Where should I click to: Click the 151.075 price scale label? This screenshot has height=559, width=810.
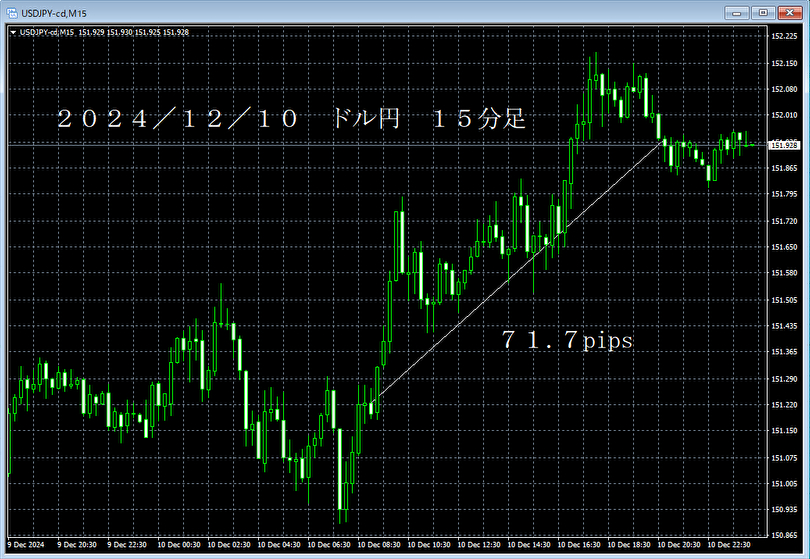pyautogui.click(x=784, y=458)
